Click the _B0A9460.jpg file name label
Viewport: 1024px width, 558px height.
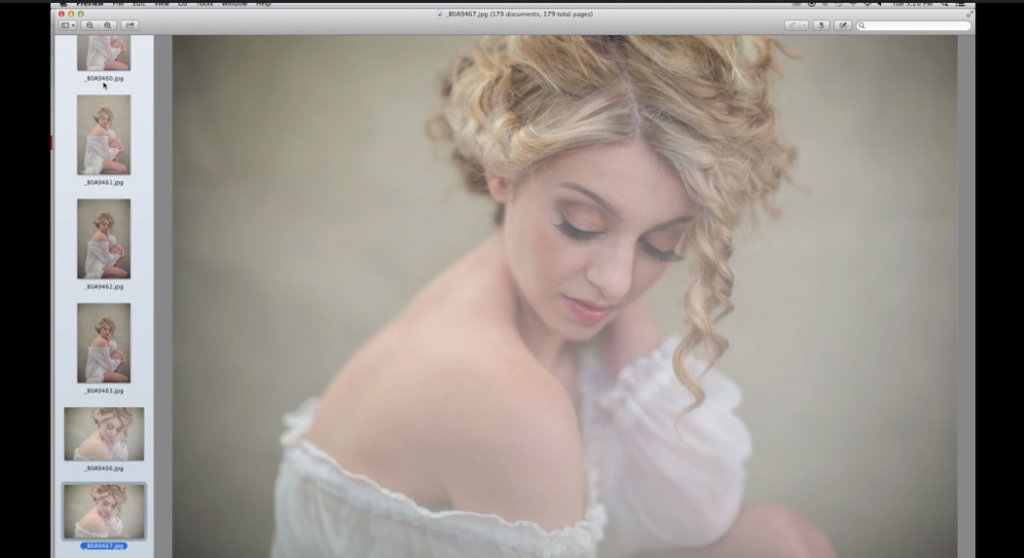[x=104, y=78]
